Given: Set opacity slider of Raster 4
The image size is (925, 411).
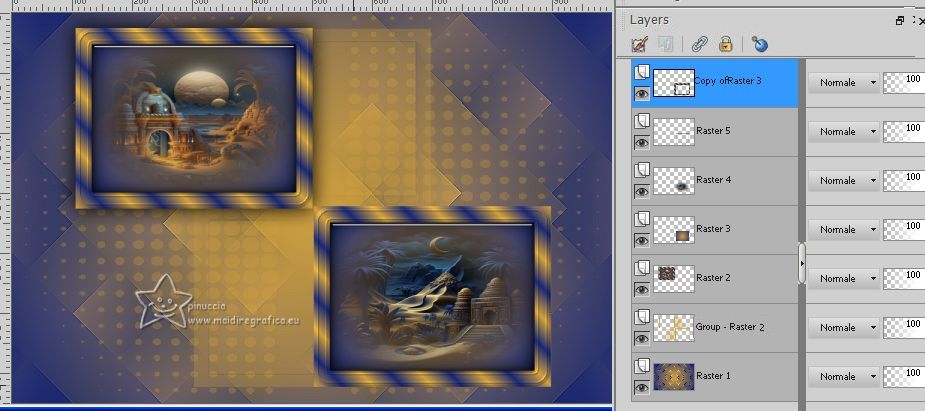Looking at the screenshot, I should tap(904, 180).
